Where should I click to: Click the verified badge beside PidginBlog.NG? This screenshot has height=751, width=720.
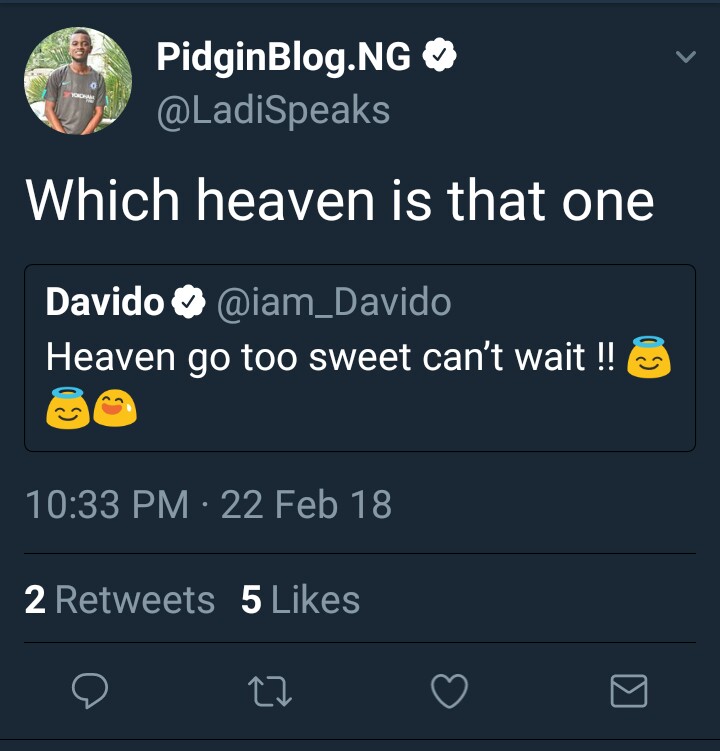coord(439,59)
